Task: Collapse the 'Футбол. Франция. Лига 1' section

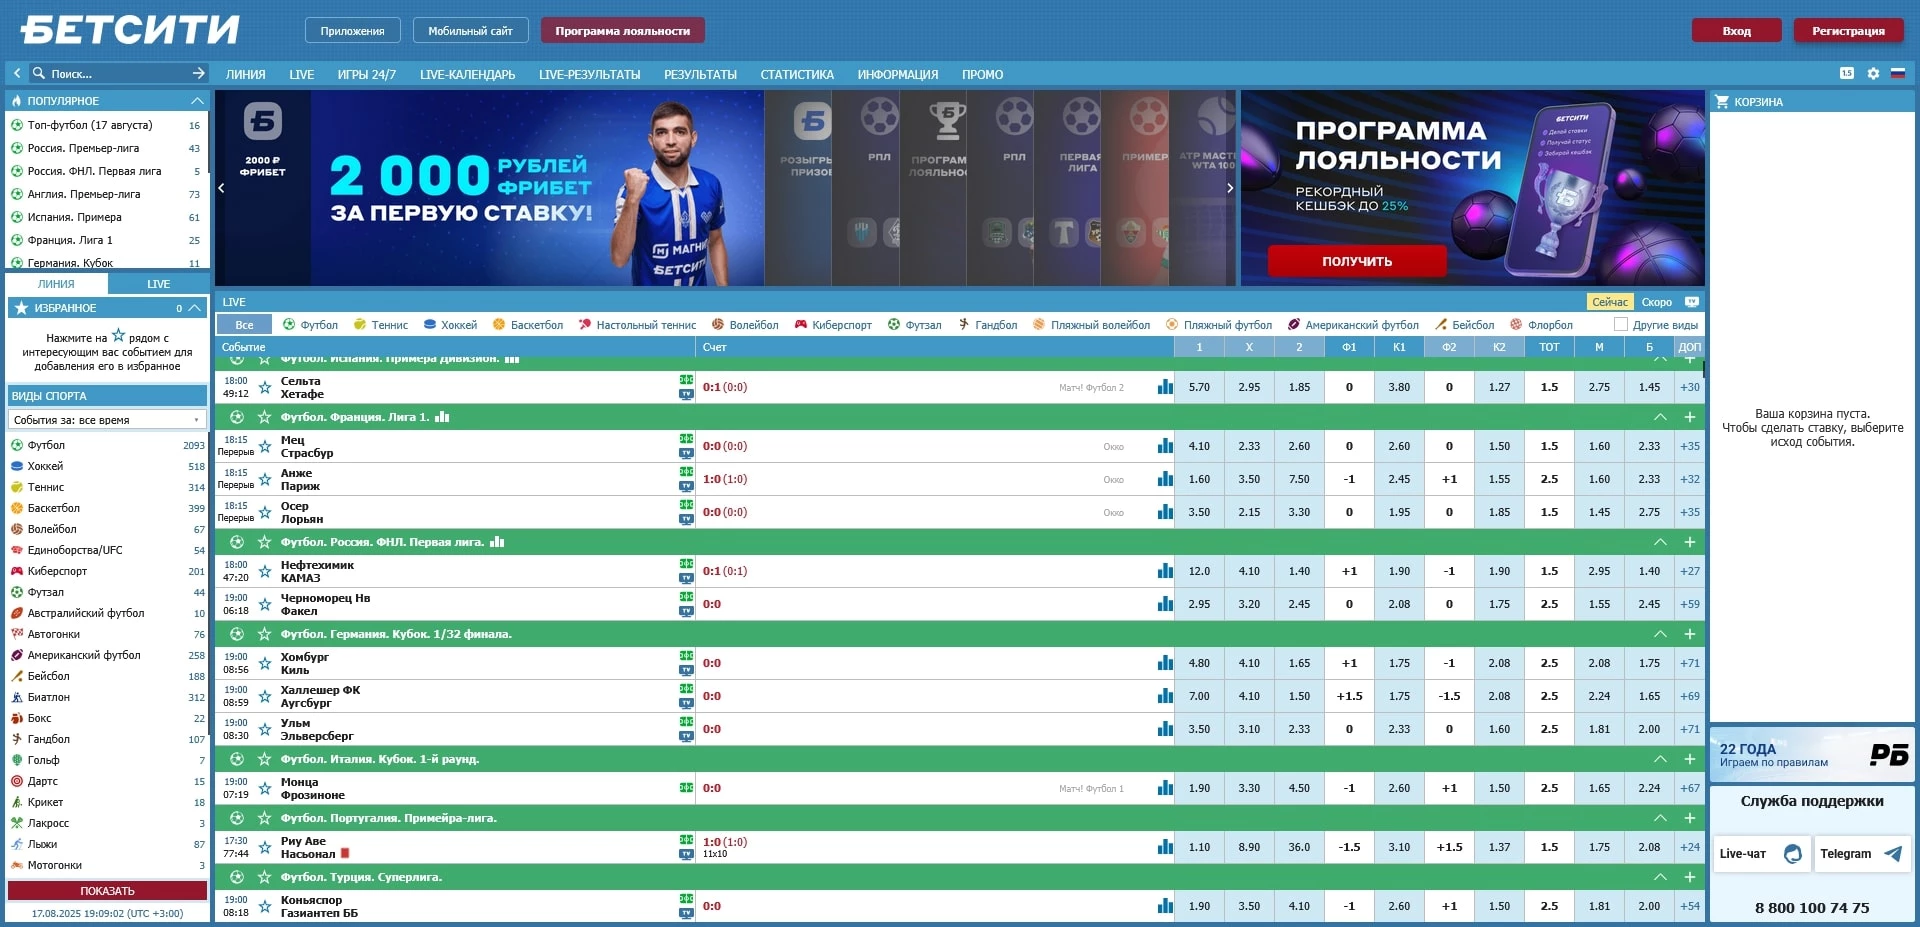Action: (x=1660, y=417)
